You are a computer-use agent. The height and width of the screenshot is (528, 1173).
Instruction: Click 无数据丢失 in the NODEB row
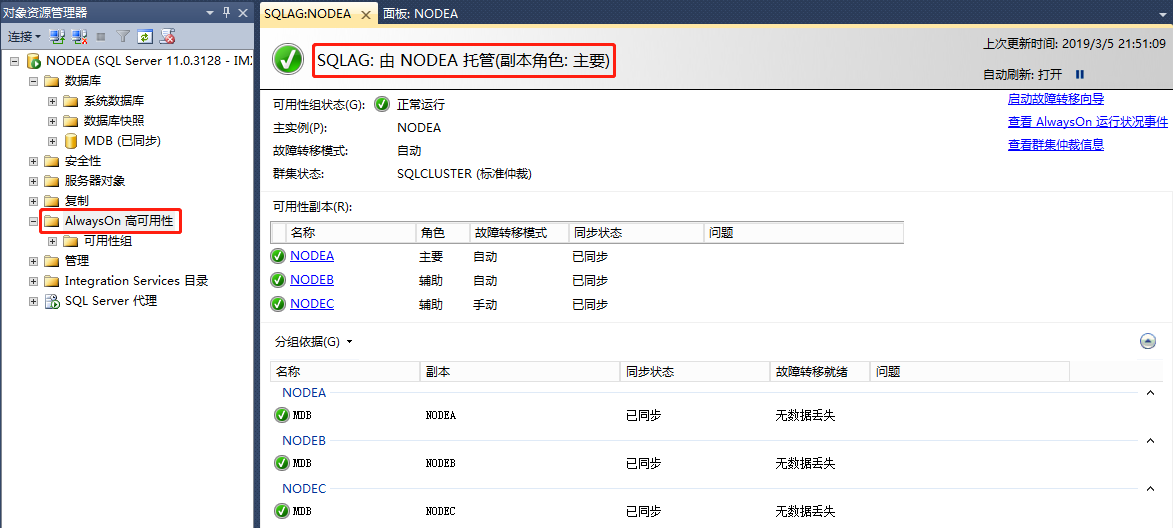tap(805, 464)
